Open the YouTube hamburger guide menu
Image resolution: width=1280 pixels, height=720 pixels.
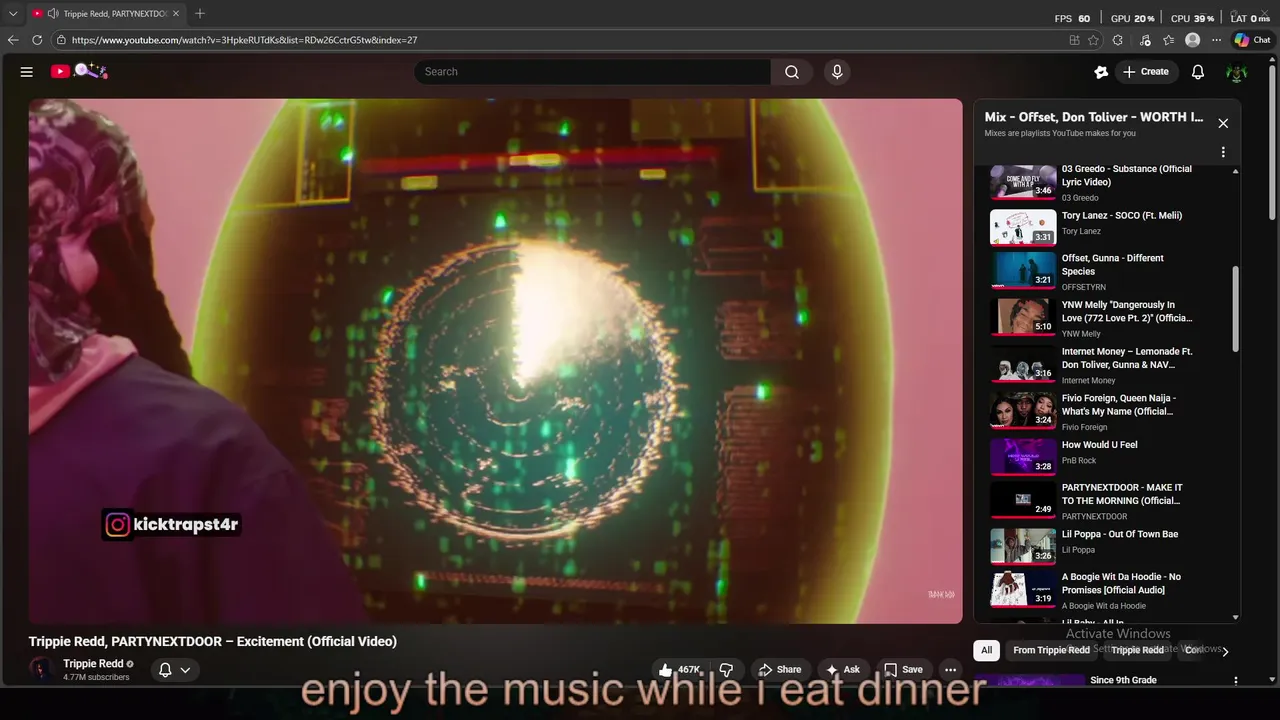(x=27, y=72)
